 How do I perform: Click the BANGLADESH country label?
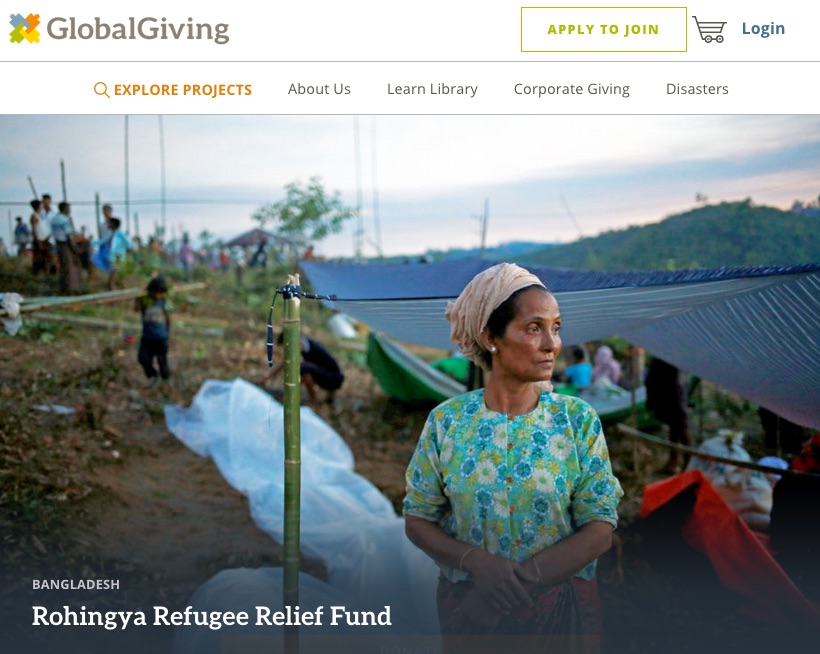pyautogui.click(x=76, y=584)
